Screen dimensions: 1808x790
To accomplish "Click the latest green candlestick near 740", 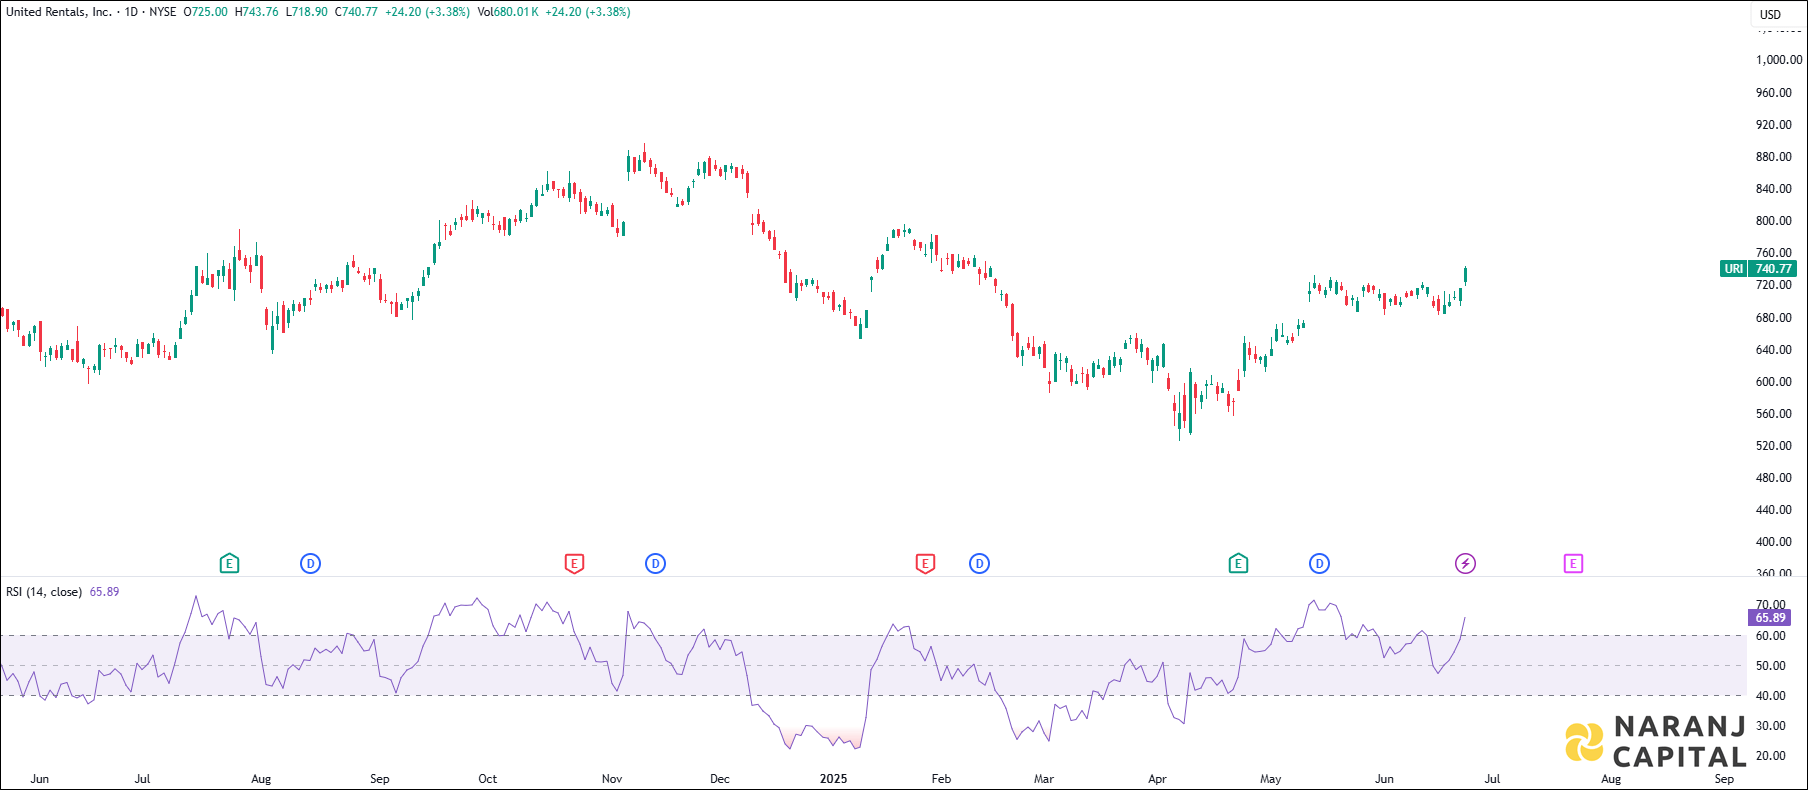I will (x=1465, y=275).
